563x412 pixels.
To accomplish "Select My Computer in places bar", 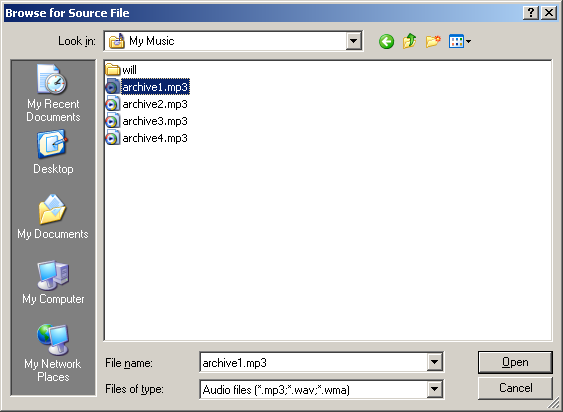I will [x=53, y=282].
